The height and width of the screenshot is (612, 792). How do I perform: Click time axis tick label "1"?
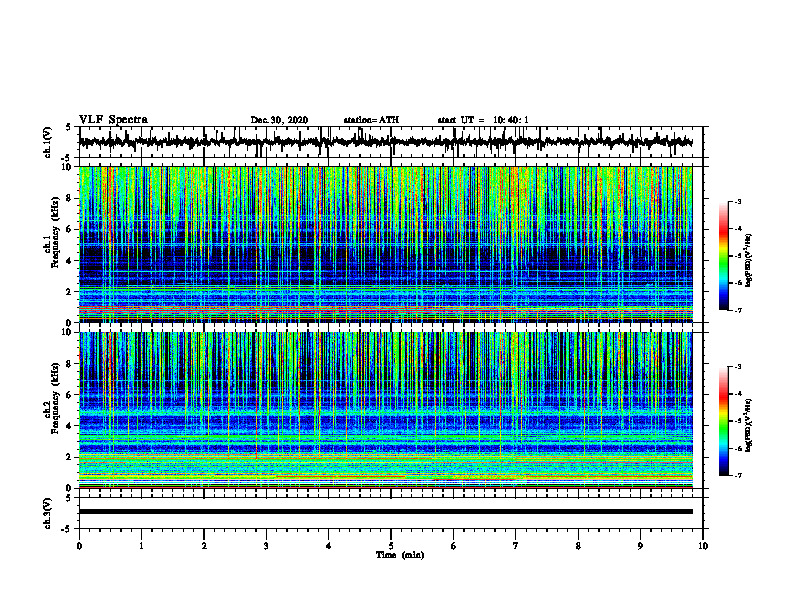pyautogui.click(x=141, y=546)
